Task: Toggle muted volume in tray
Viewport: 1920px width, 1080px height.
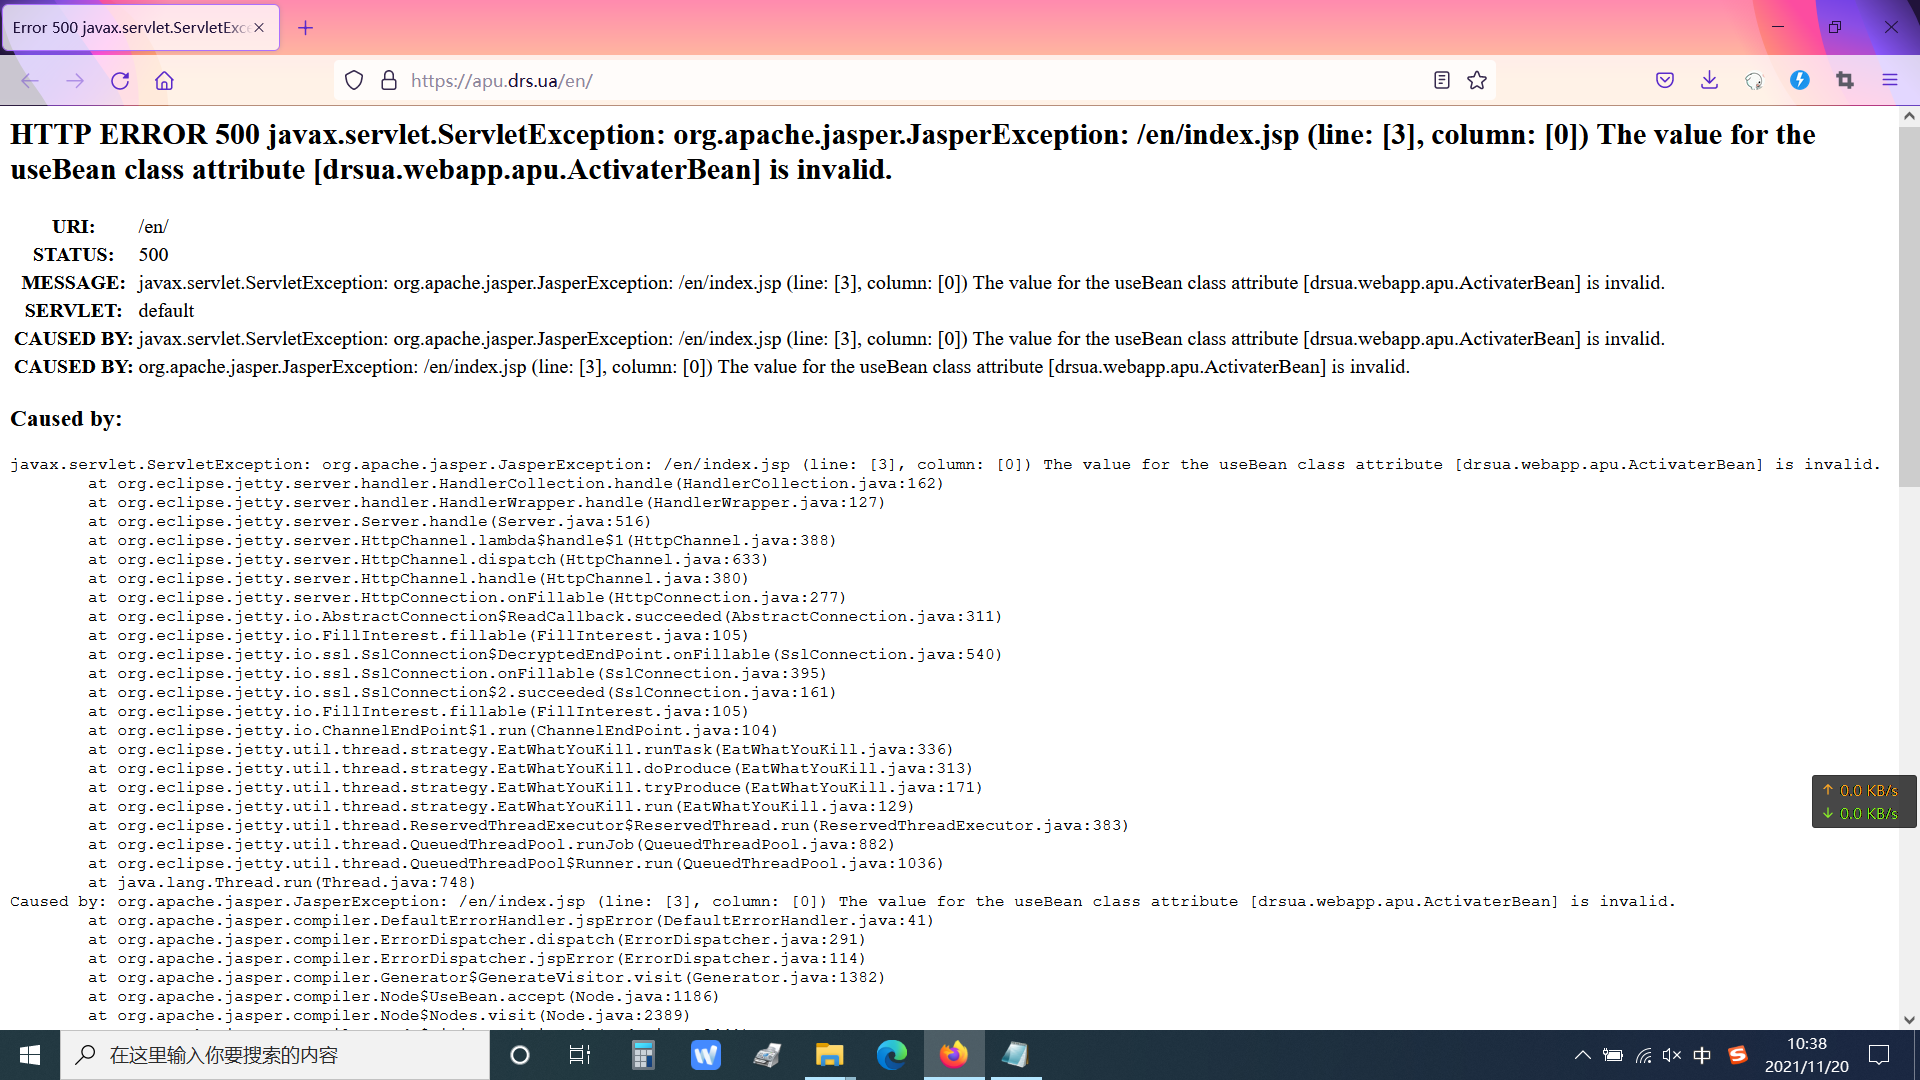Action: [x=1672, y=1055]
